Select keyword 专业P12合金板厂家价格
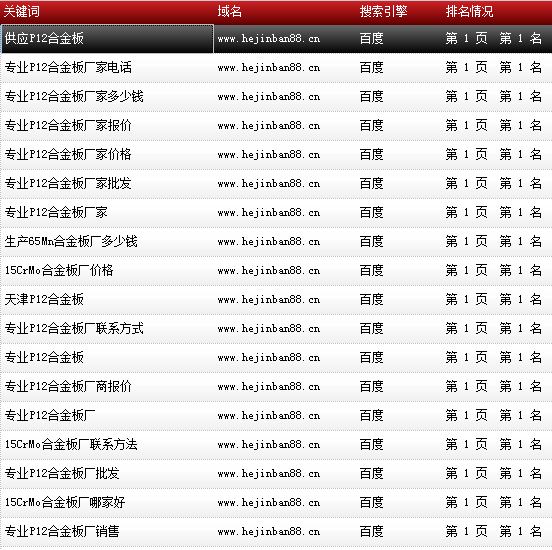 68,154
